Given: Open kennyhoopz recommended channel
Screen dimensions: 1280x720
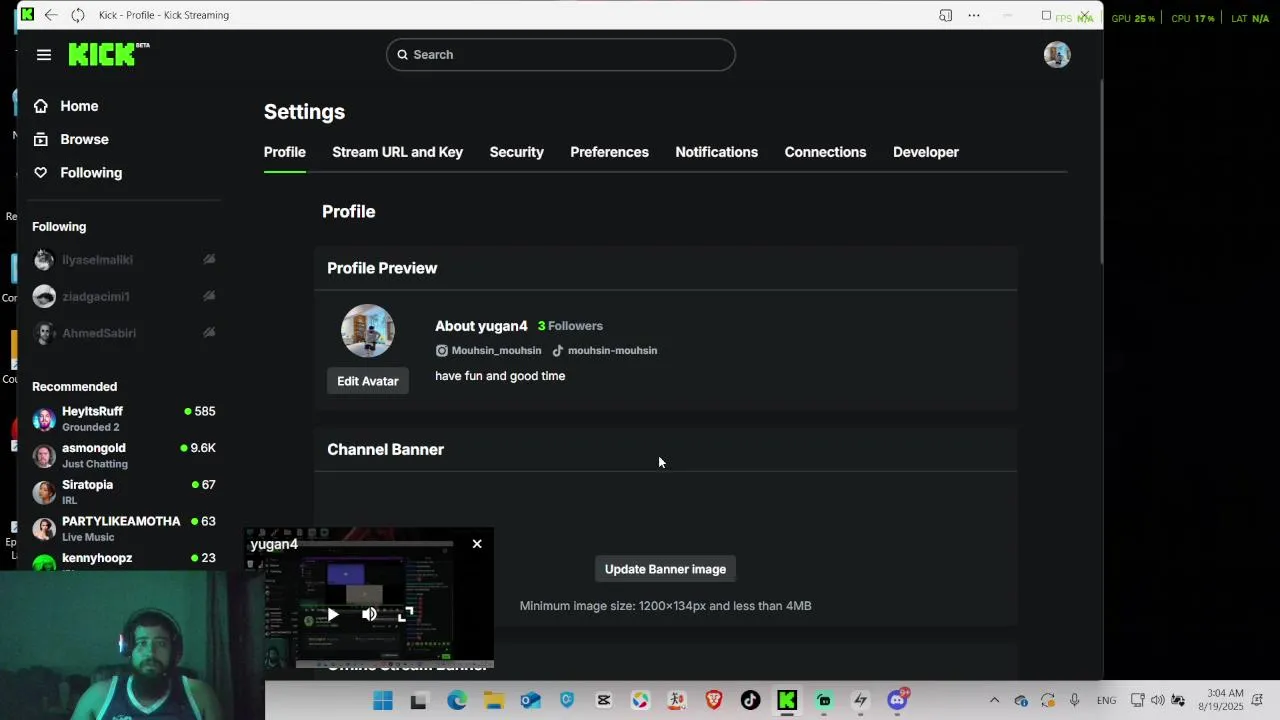Looking at the screenshot, I should [124, 561].
